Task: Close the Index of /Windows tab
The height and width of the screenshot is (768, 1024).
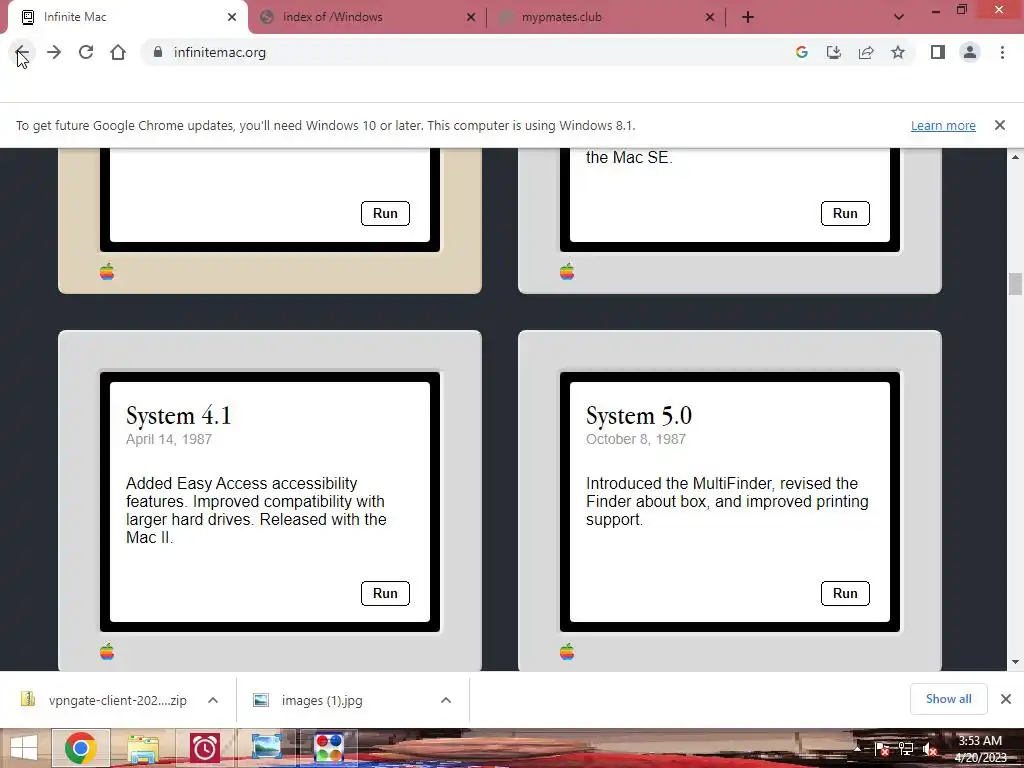Action: point(471,17)
